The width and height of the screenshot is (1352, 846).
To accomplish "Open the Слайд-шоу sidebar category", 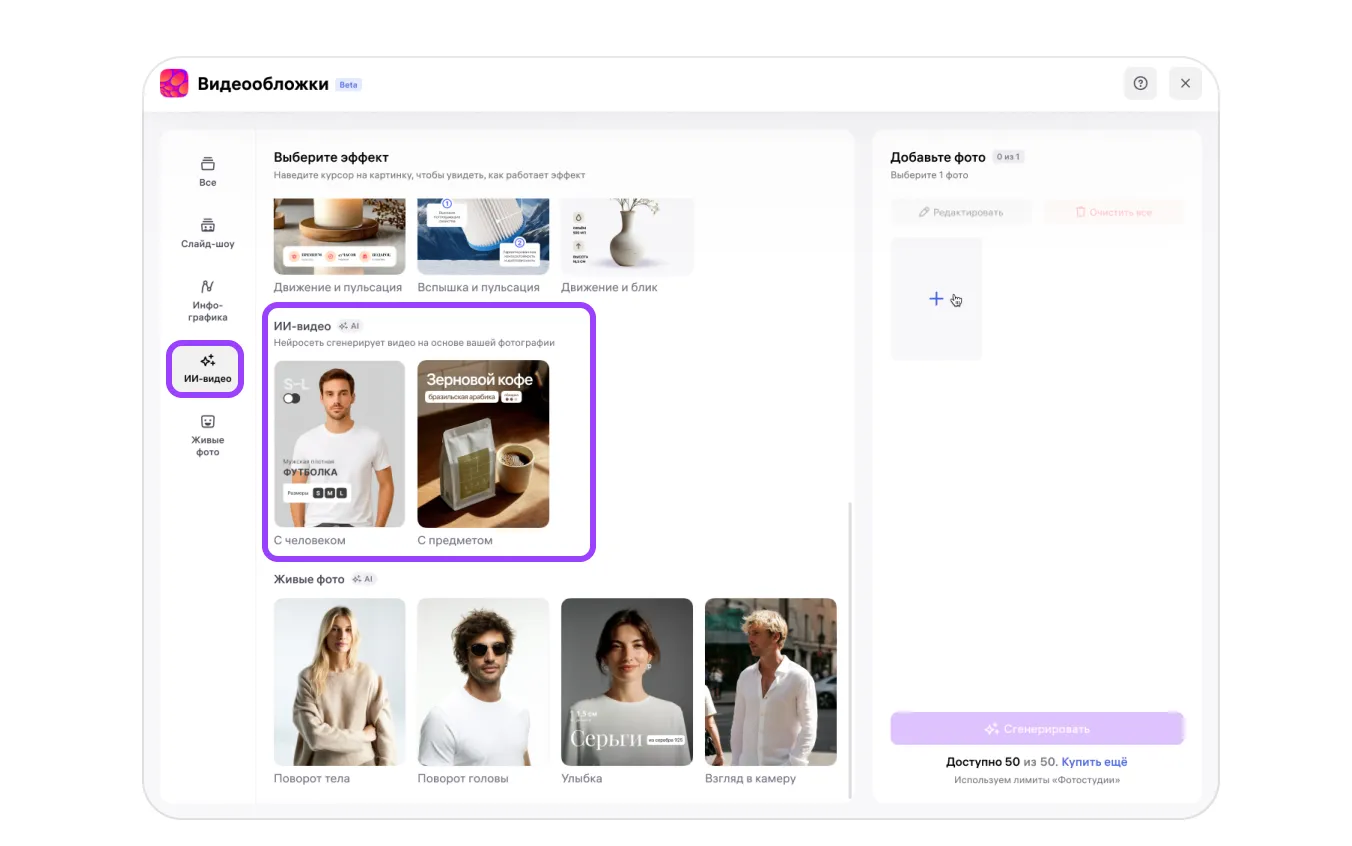I will [208, 233].
